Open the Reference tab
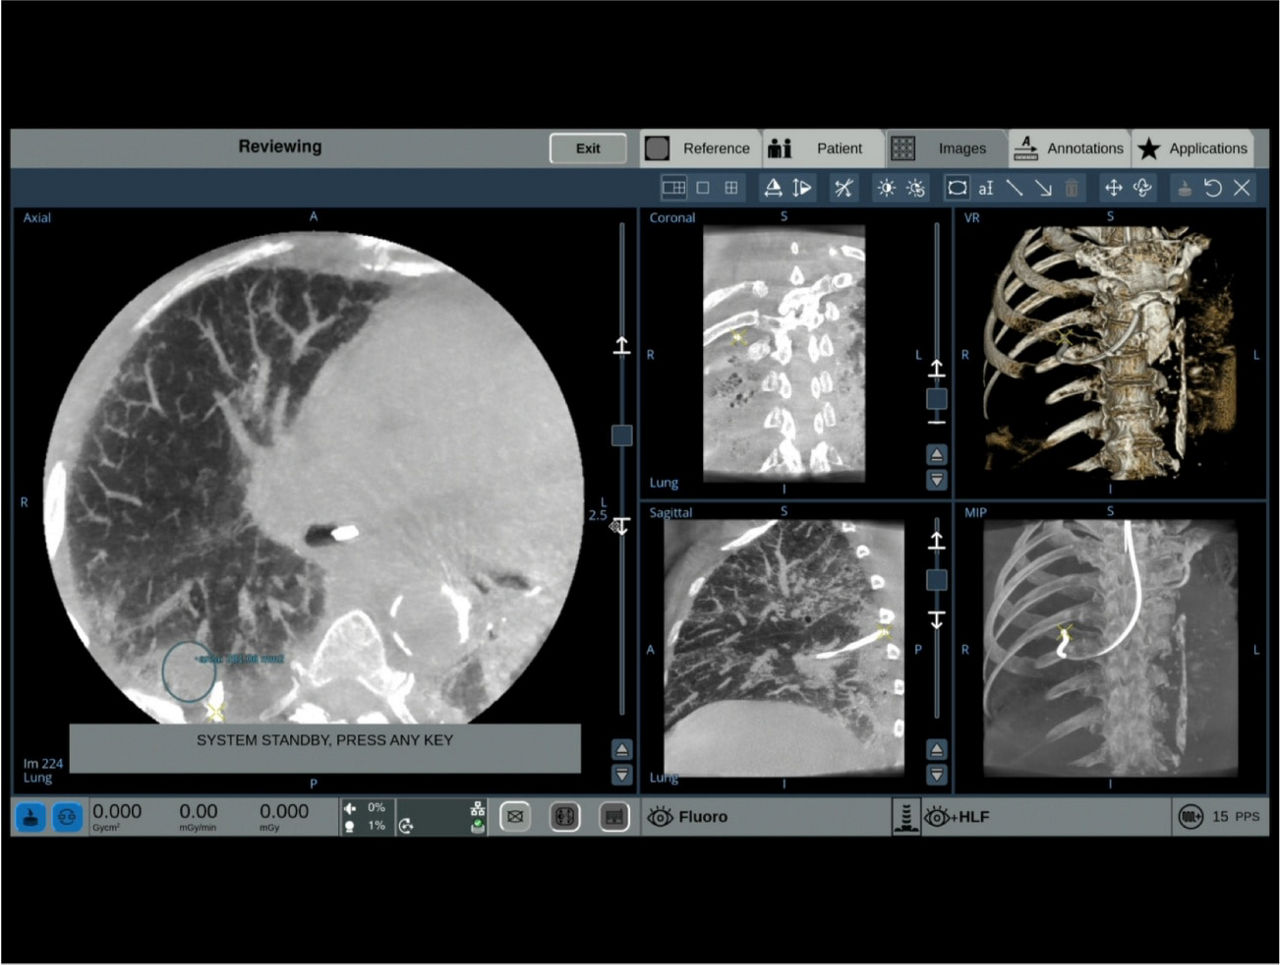 click(x=700, y=148)
